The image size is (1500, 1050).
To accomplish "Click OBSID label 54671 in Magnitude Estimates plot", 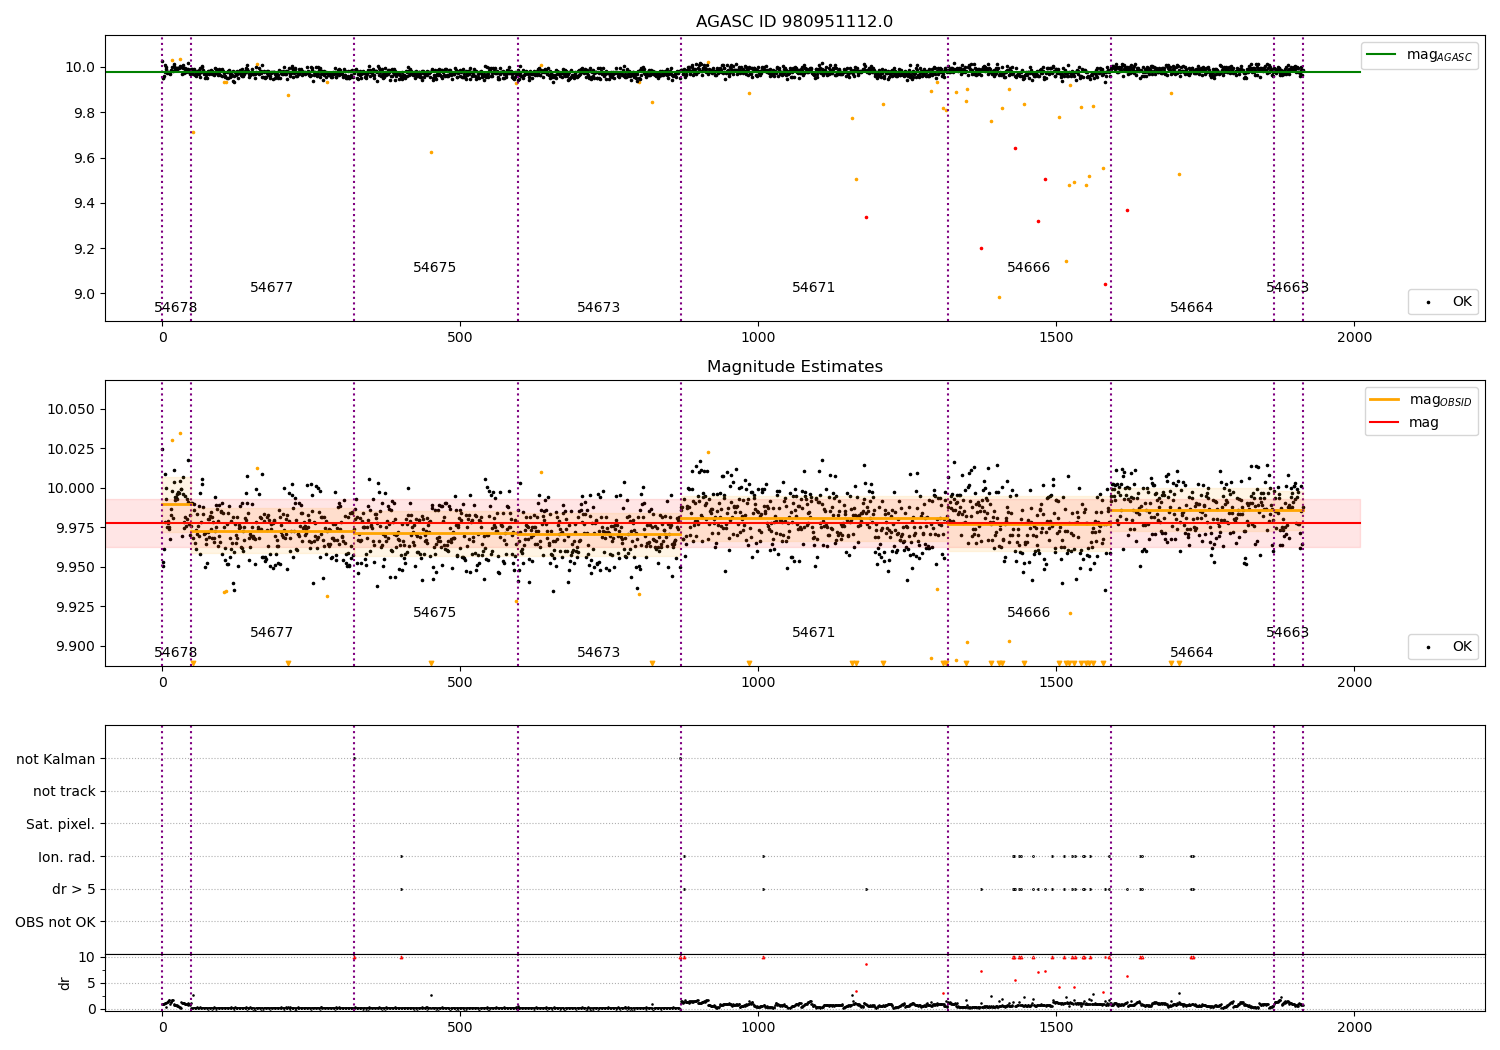I will [814, 633].
